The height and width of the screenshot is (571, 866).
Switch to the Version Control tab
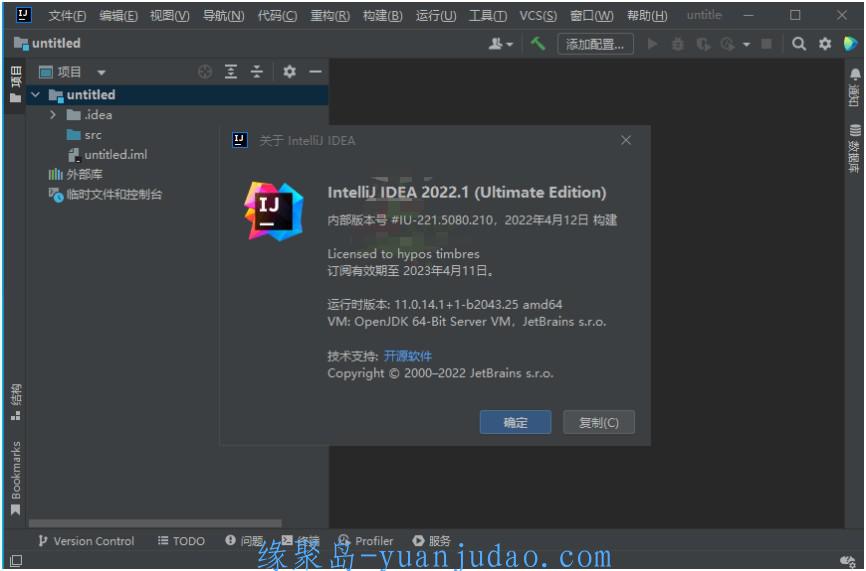coord(86,541)
